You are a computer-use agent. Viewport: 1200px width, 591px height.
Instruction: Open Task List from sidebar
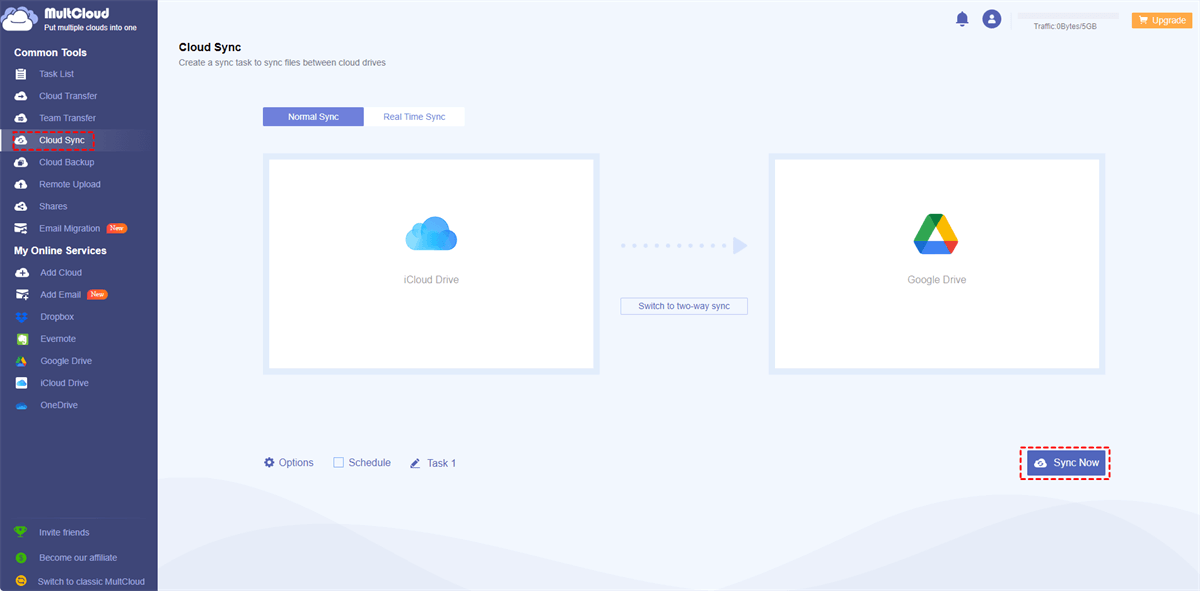point(56,74)
